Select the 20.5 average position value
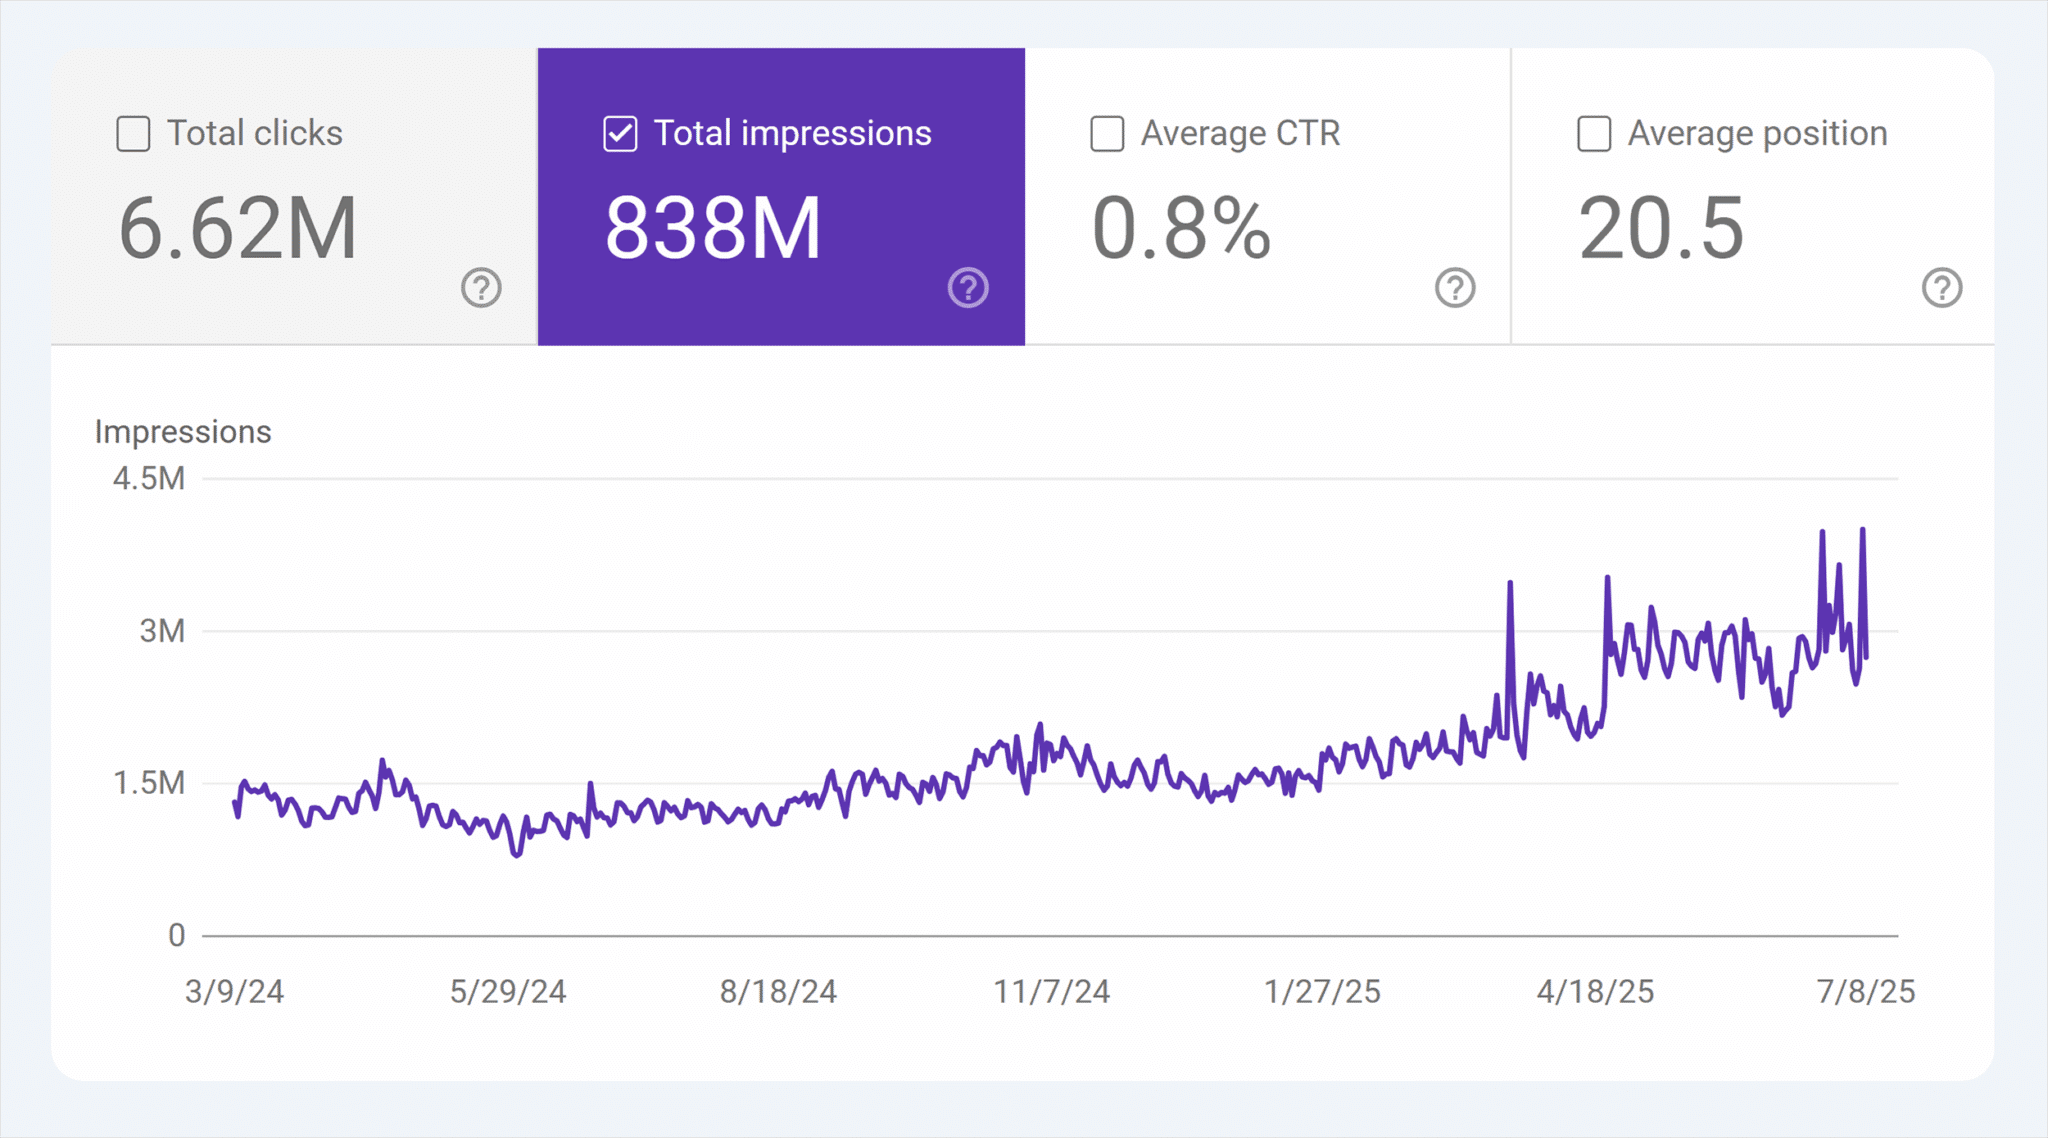Image resolution: width=2048 pixels, height=1138 pixels. pyautogui.click(x=1661, y=229)
